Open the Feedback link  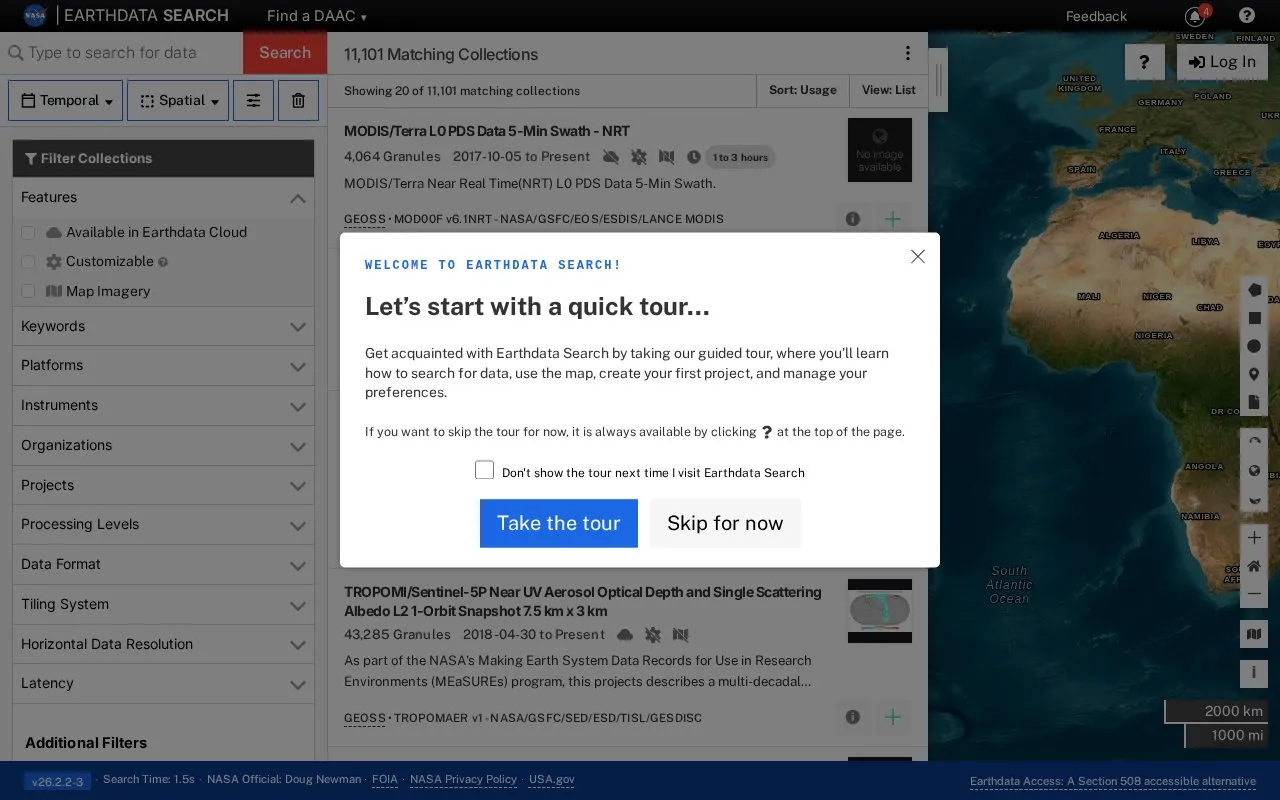(x=1096, y=16)
